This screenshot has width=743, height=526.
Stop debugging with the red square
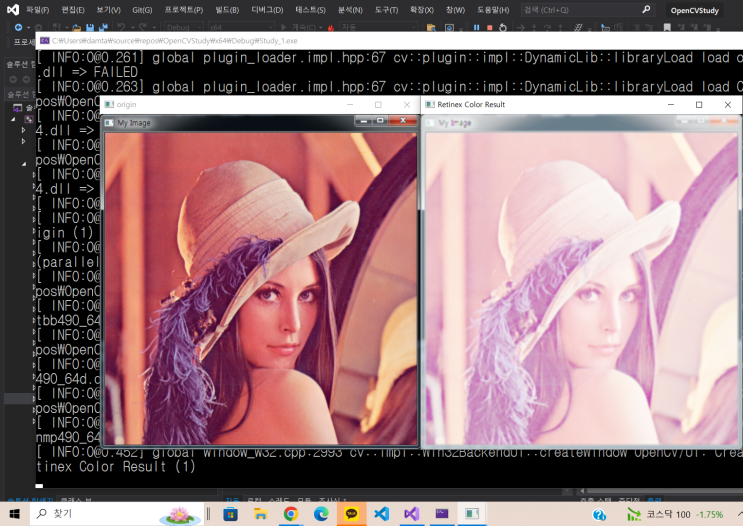click(489, 27)
